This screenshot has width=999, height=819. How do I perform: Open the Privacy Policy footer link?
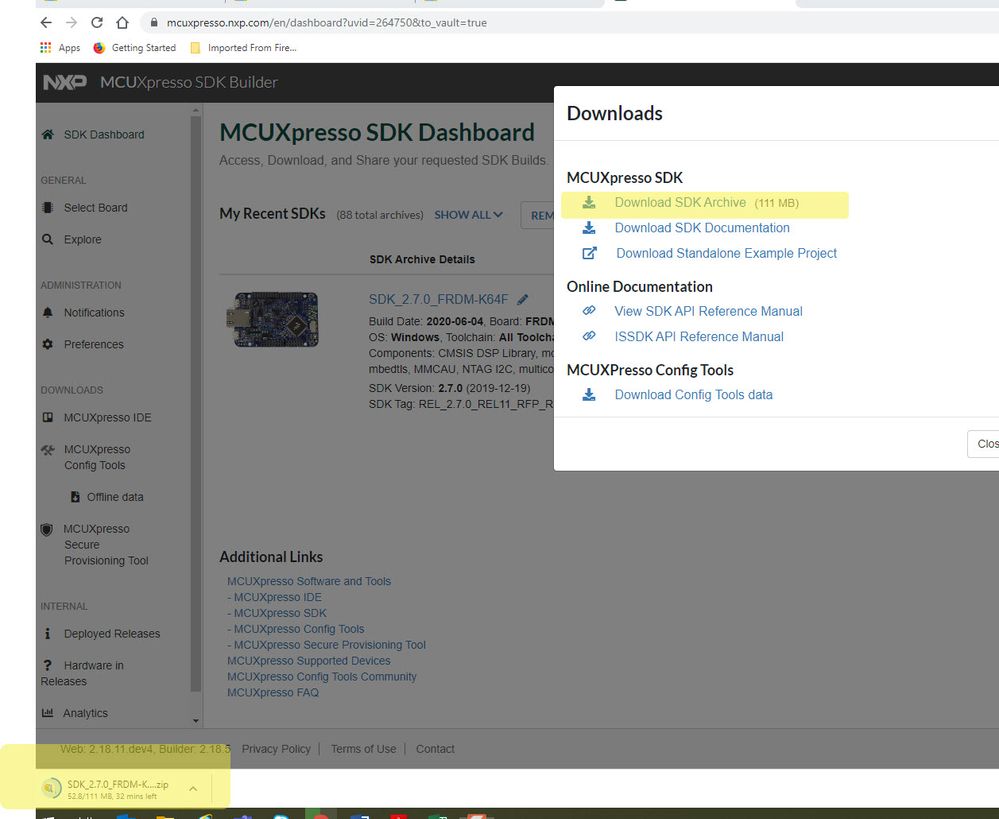tap(276, 749)
